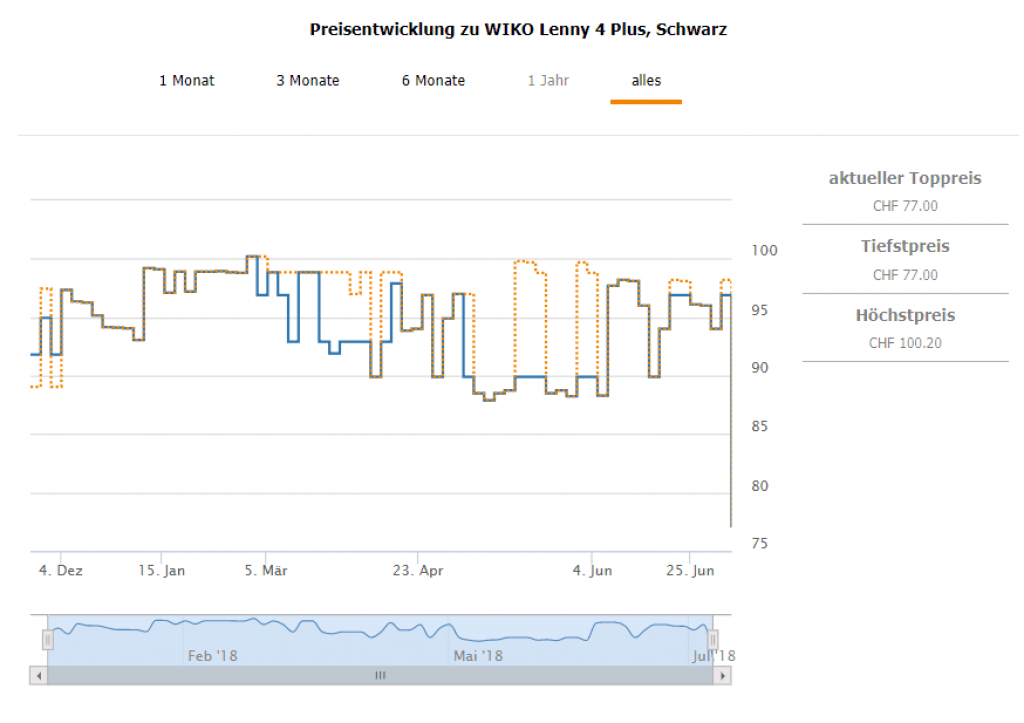The image size is (1024, 723).
Task: Click the navigator label Feb '18
Action: (x=212, y=656)
